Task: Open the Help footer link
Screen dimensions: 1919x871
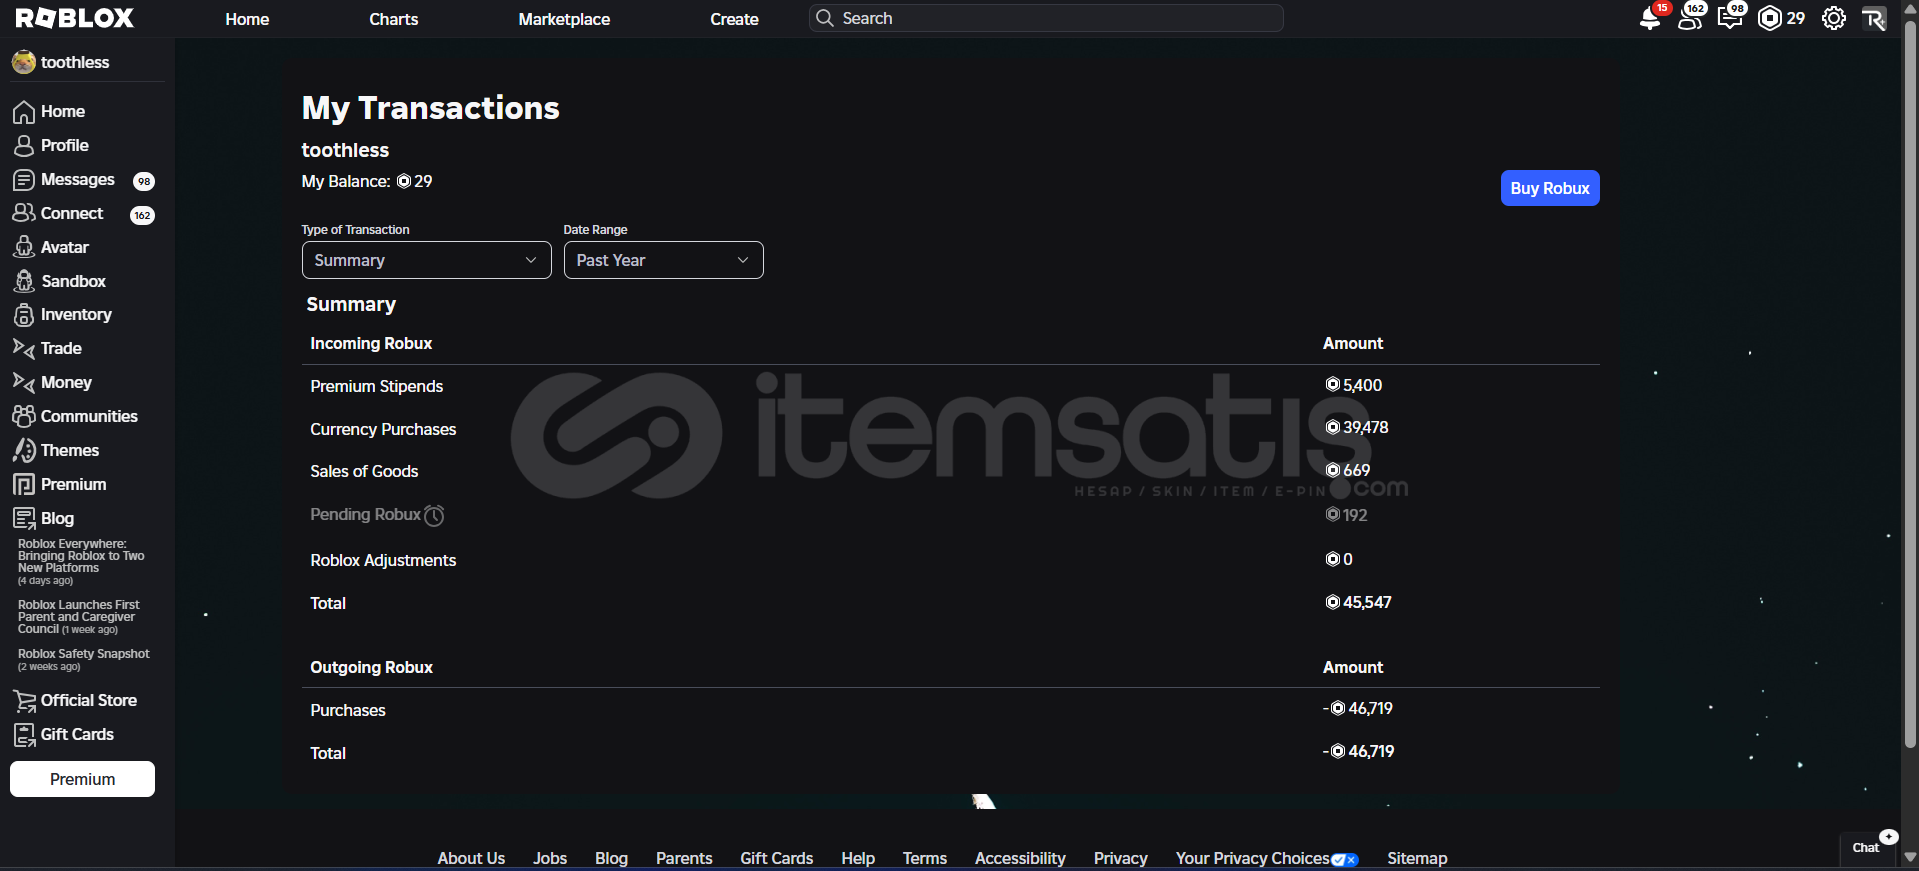Action: pyautogui.click(x=858, y=858)
